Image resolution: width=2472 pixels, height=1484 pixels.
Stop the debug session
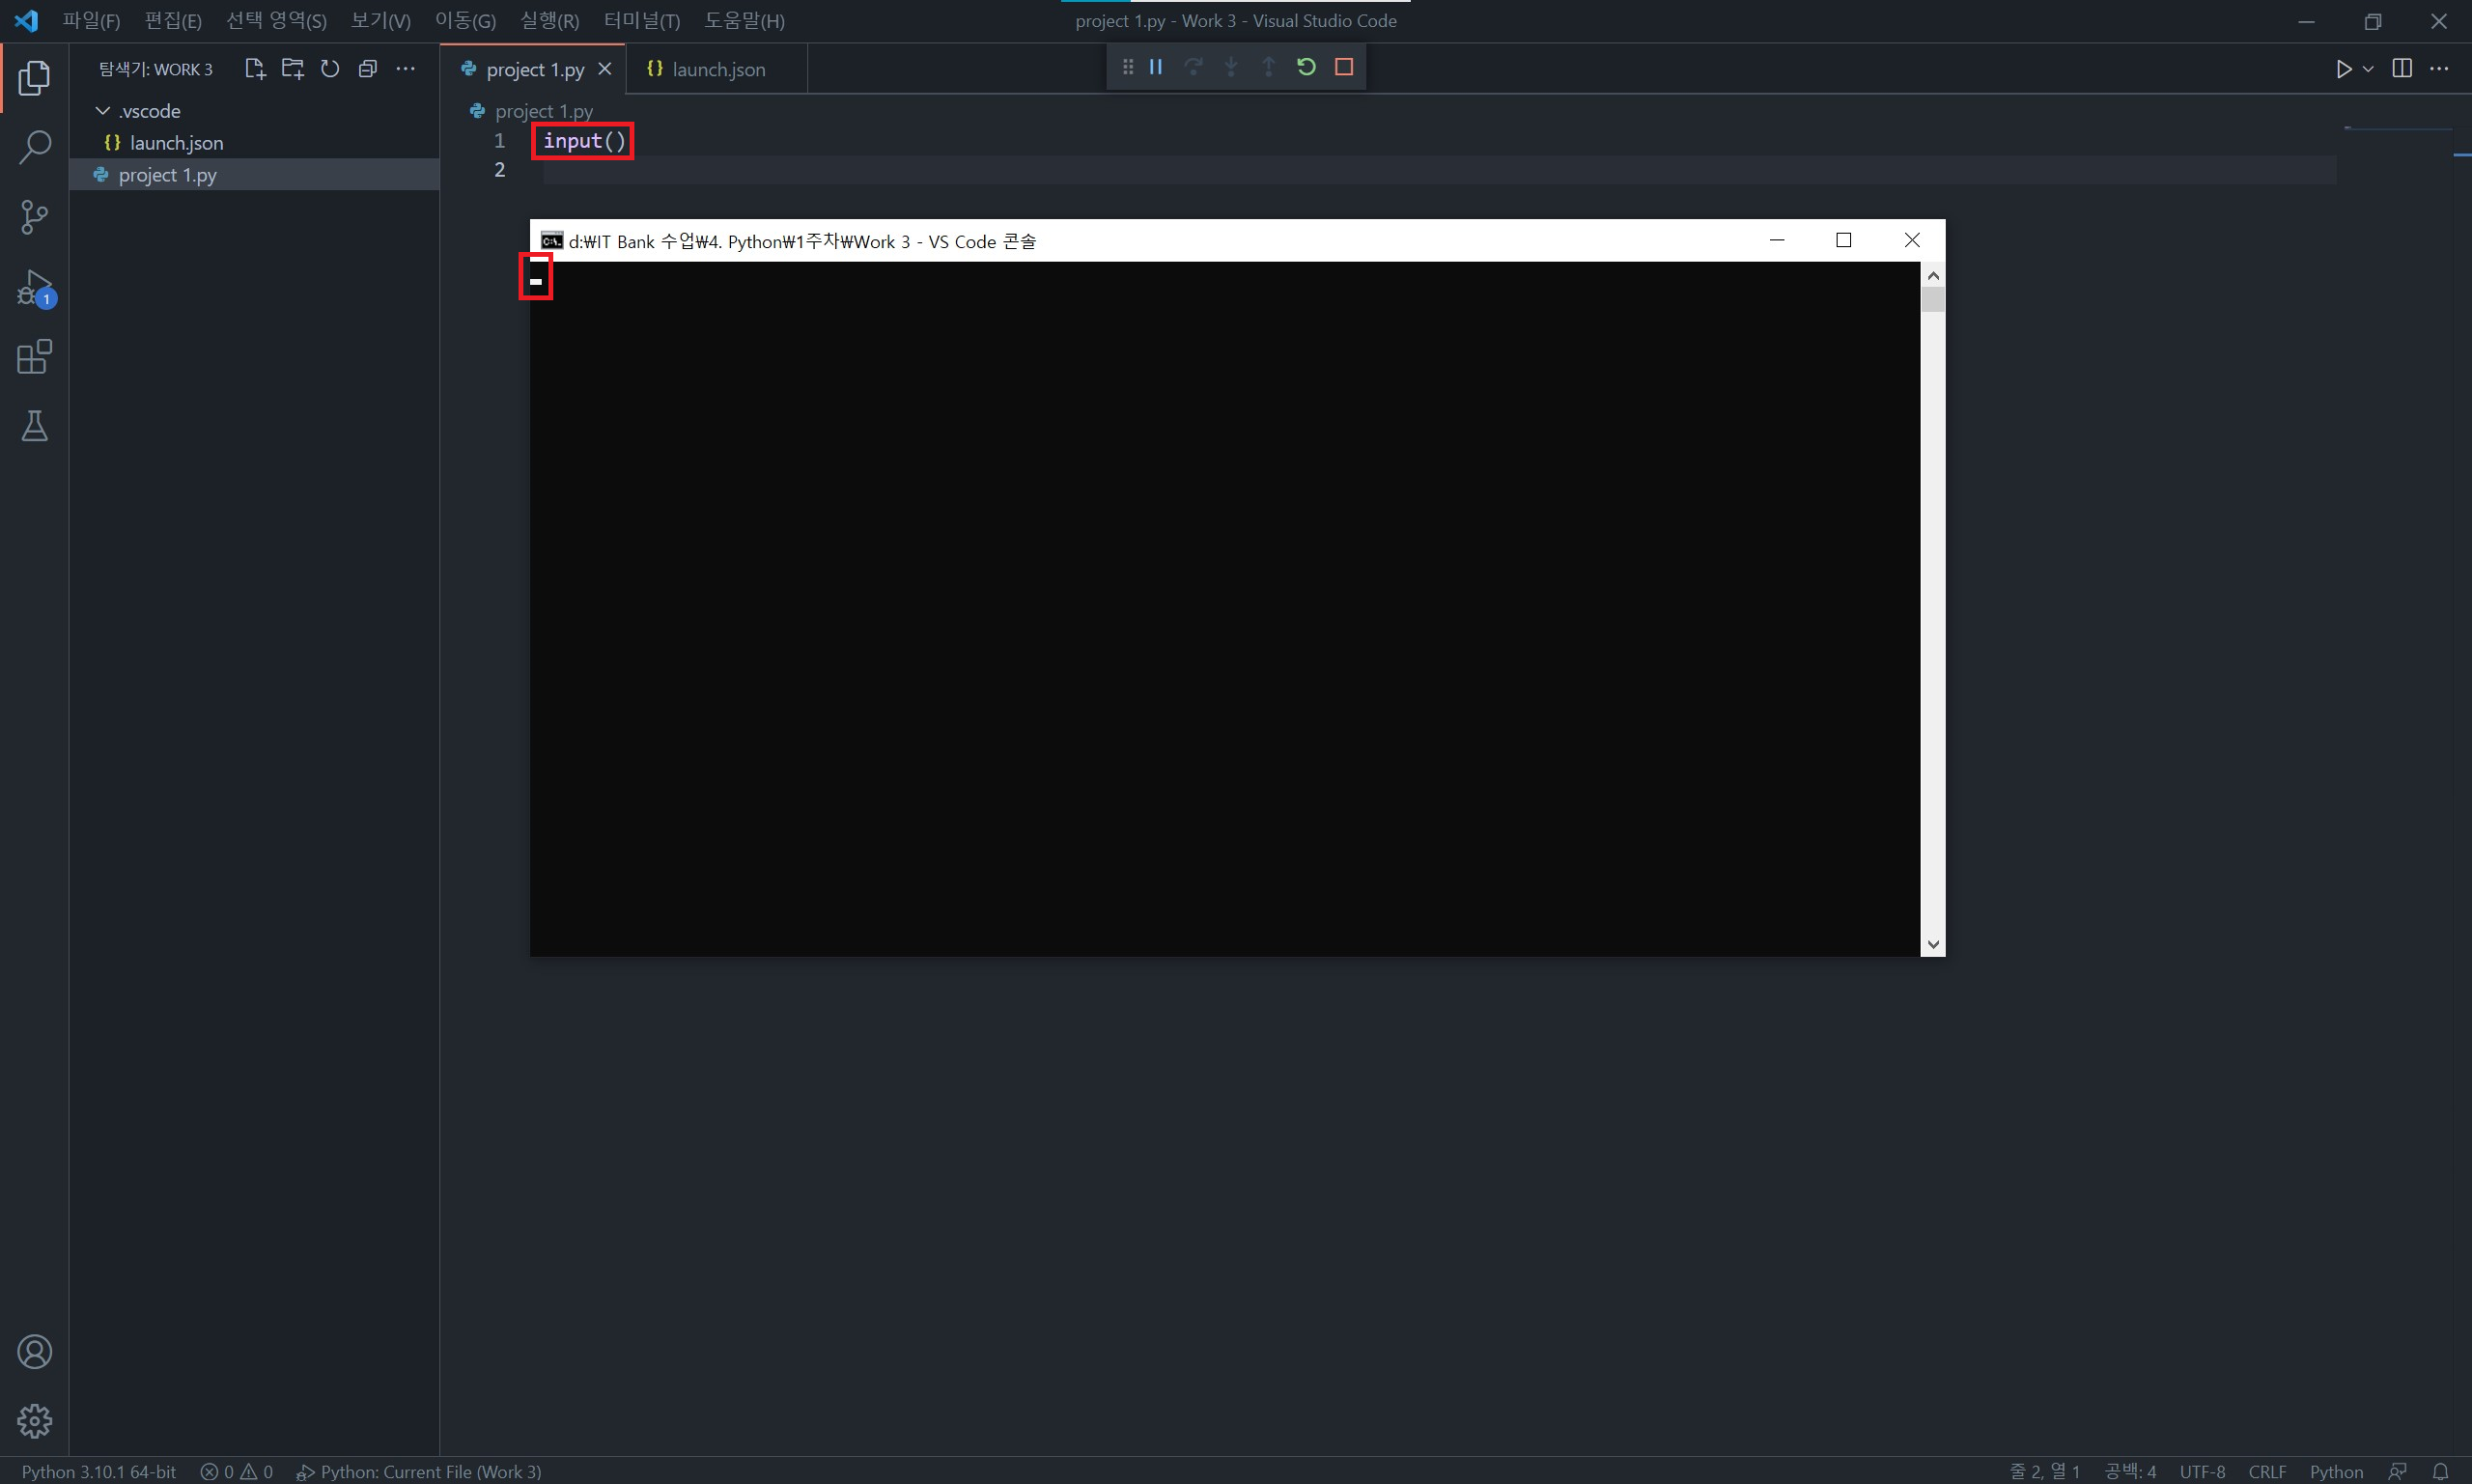(x=1344, y=67)
